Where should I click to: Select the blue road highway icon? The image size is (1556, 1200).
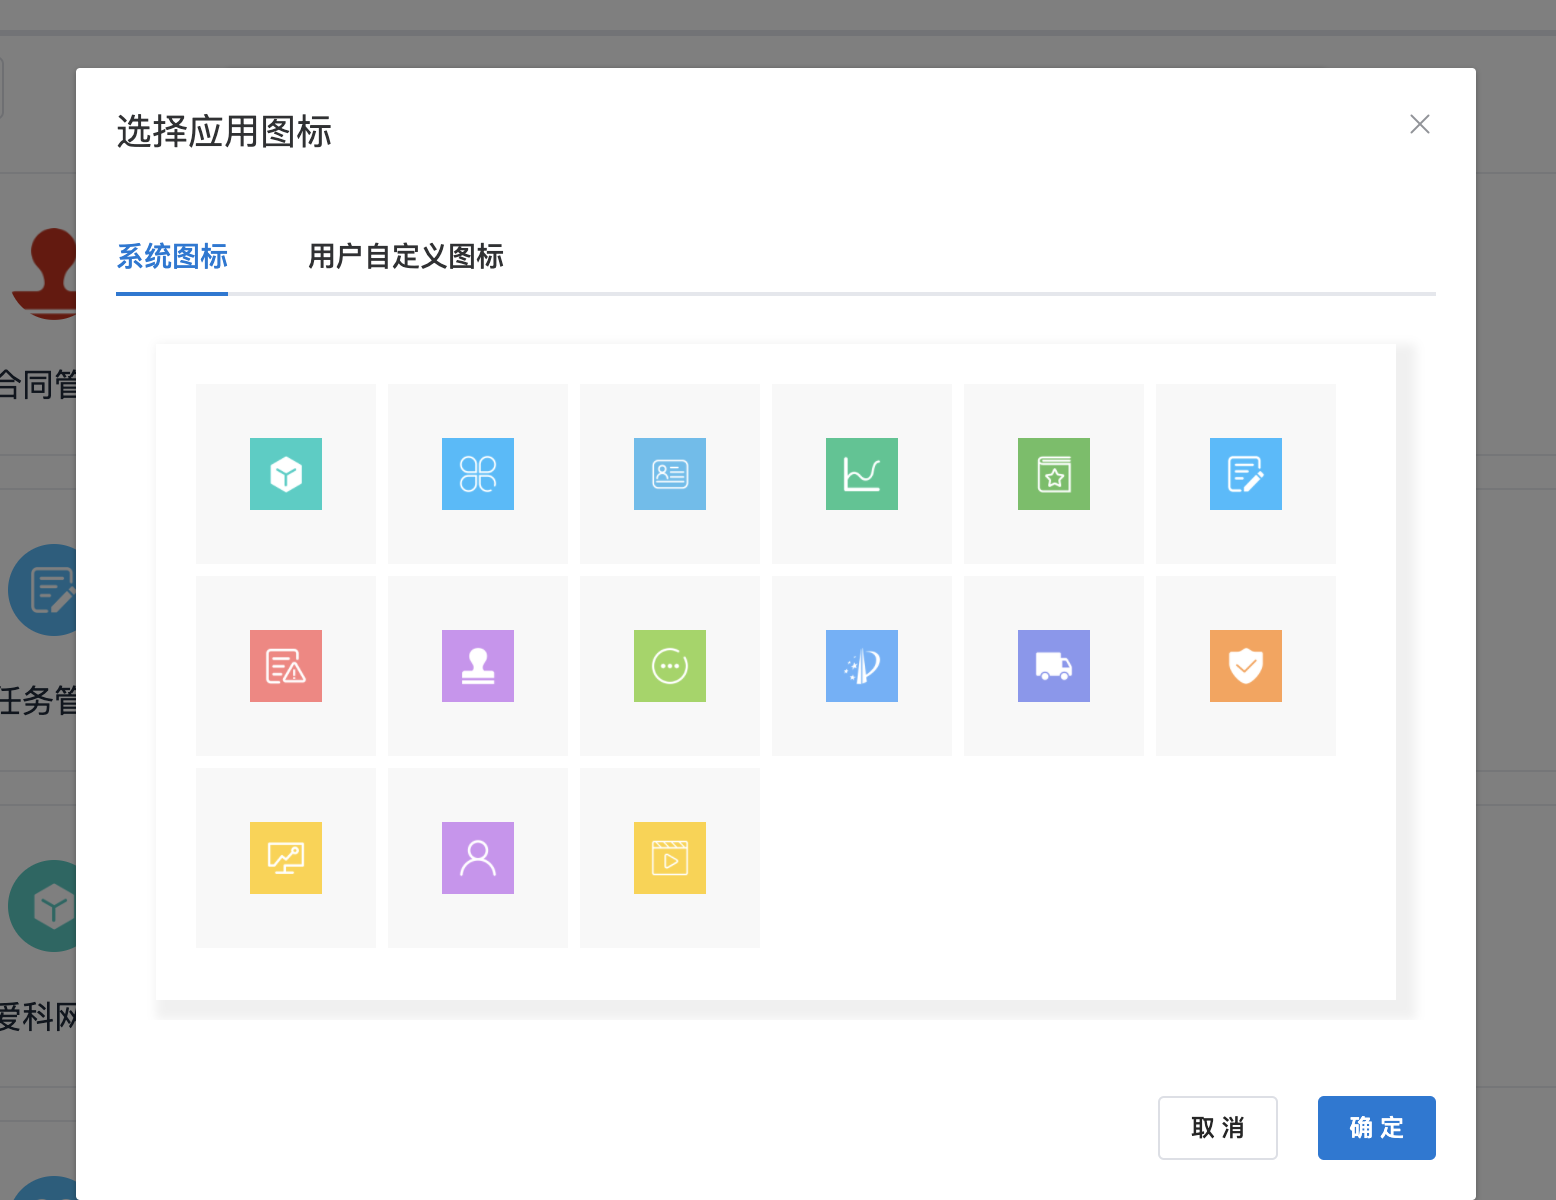click(862, 666)
